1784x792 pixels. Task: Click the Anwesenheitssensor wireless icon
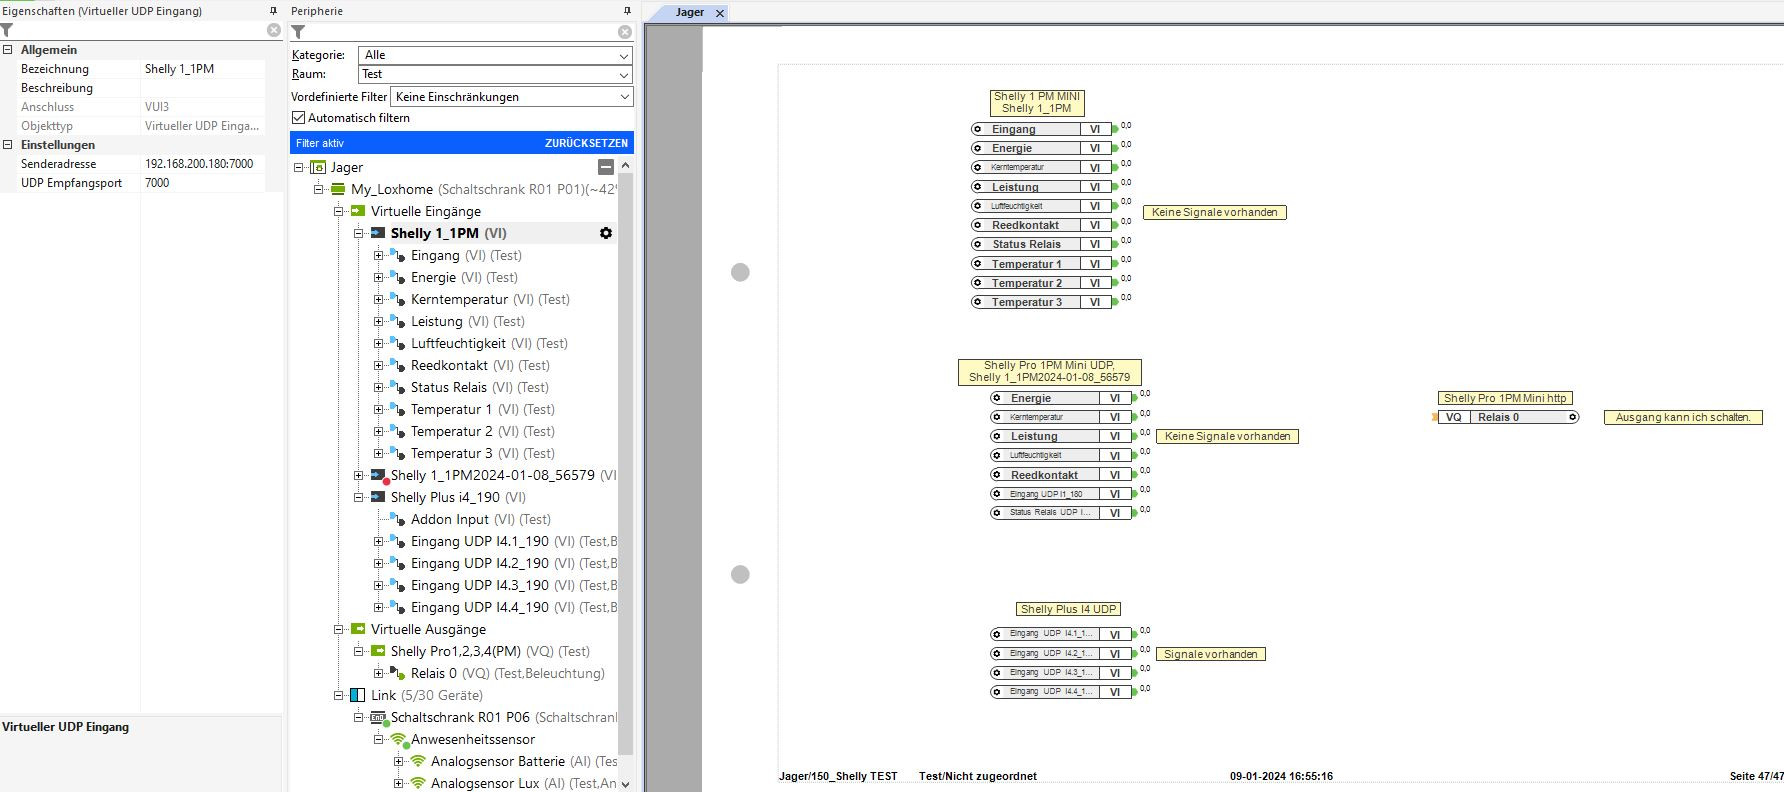pos(398,740)
